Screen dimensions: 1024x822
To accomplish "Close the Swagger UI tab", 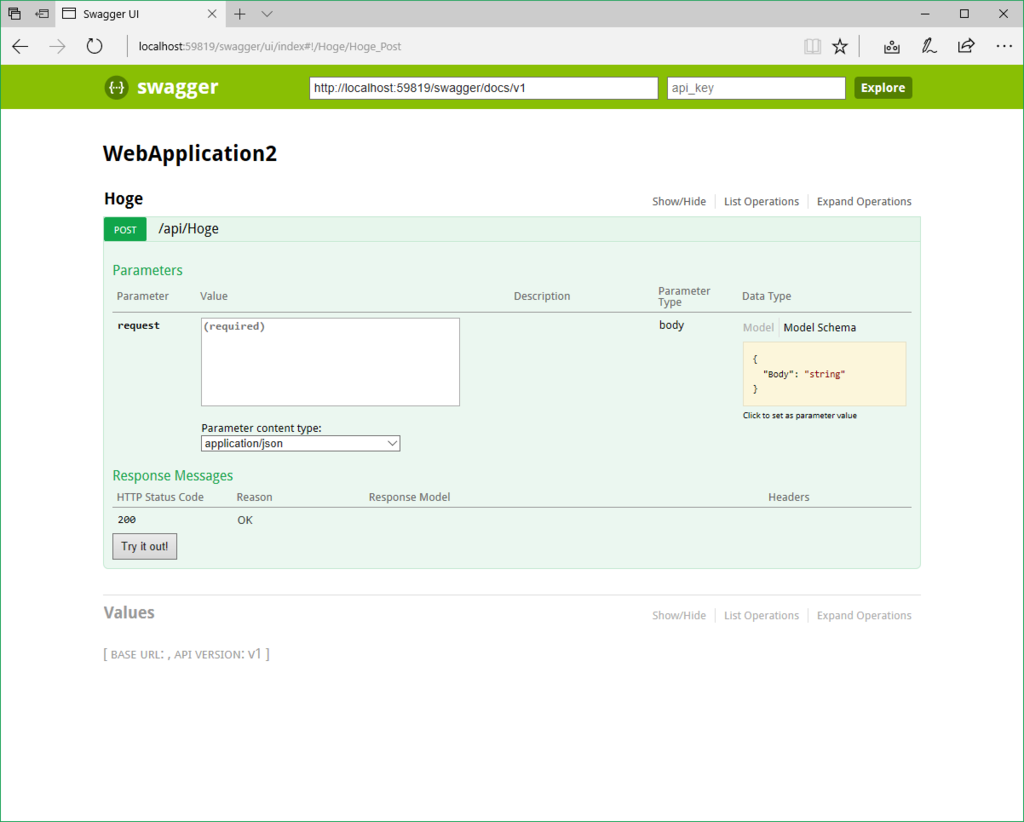I will click(x=212, y=14).
